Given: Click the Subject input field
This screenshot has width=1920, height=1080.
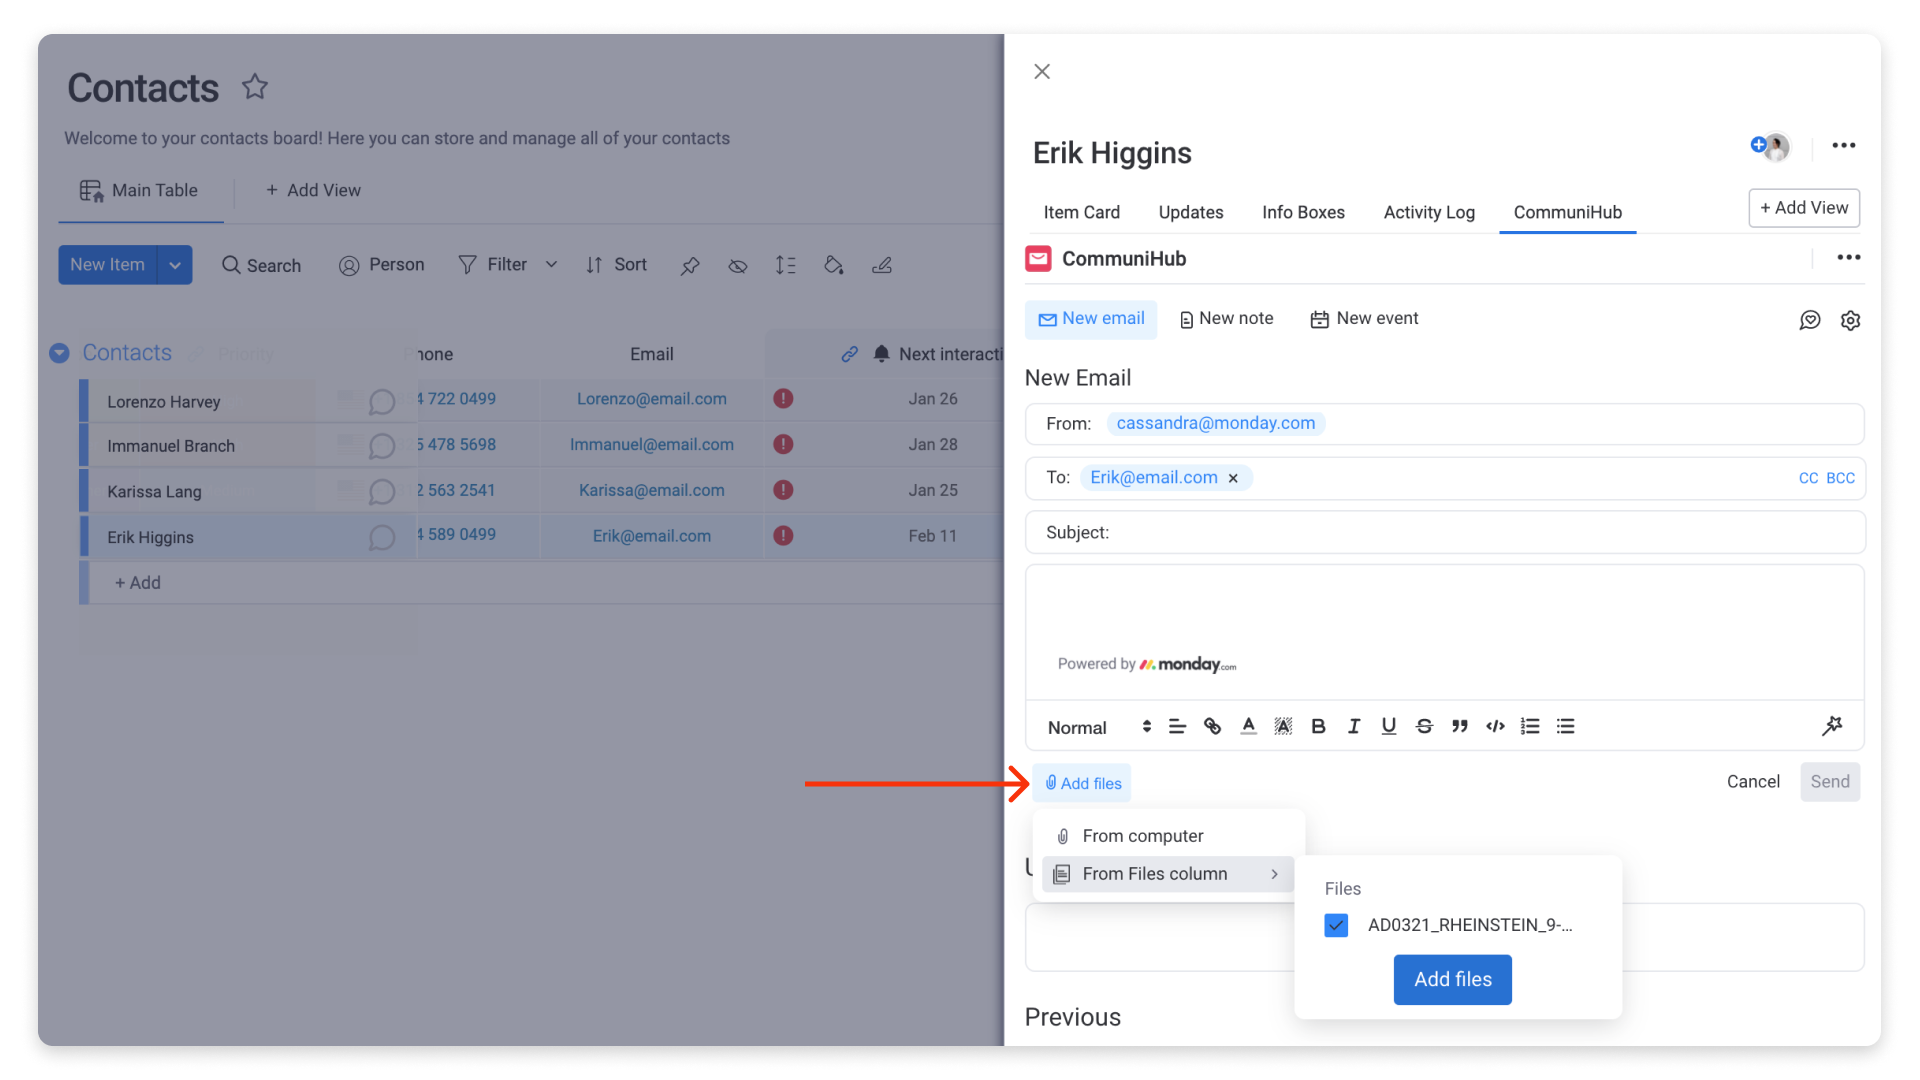Looking at the screenshot, I should 1445,532.
